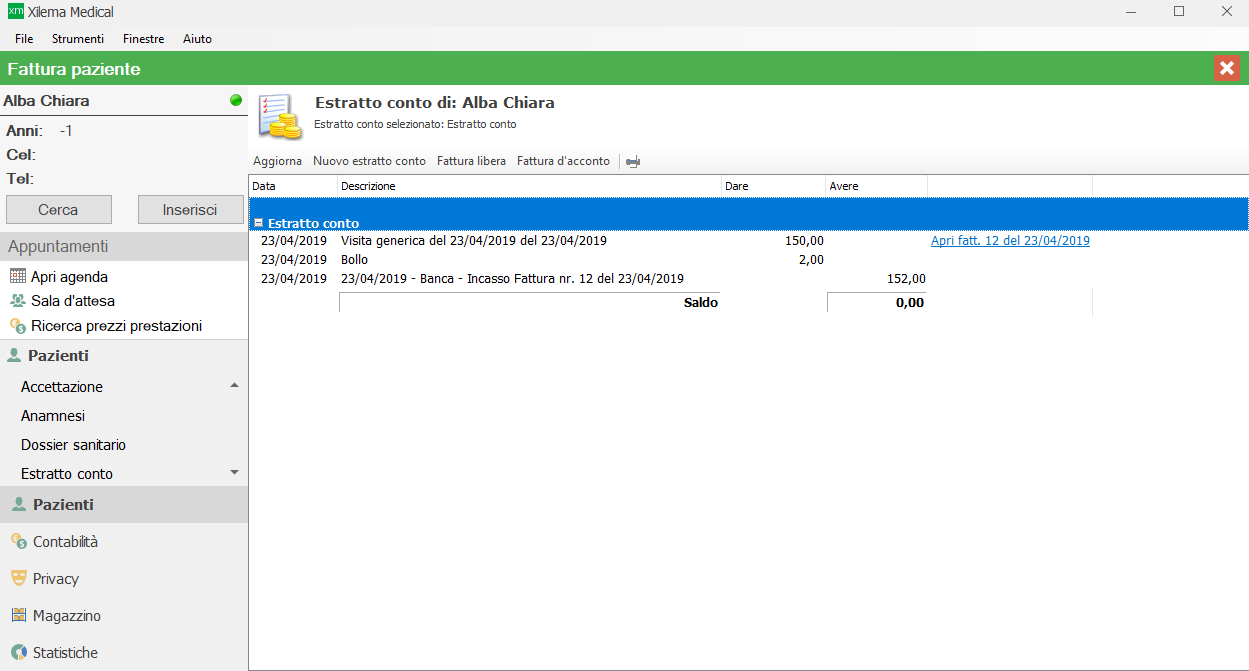Open the Privacy section
The width and height of the screenshot is (1249, 671).
[124, 578]
